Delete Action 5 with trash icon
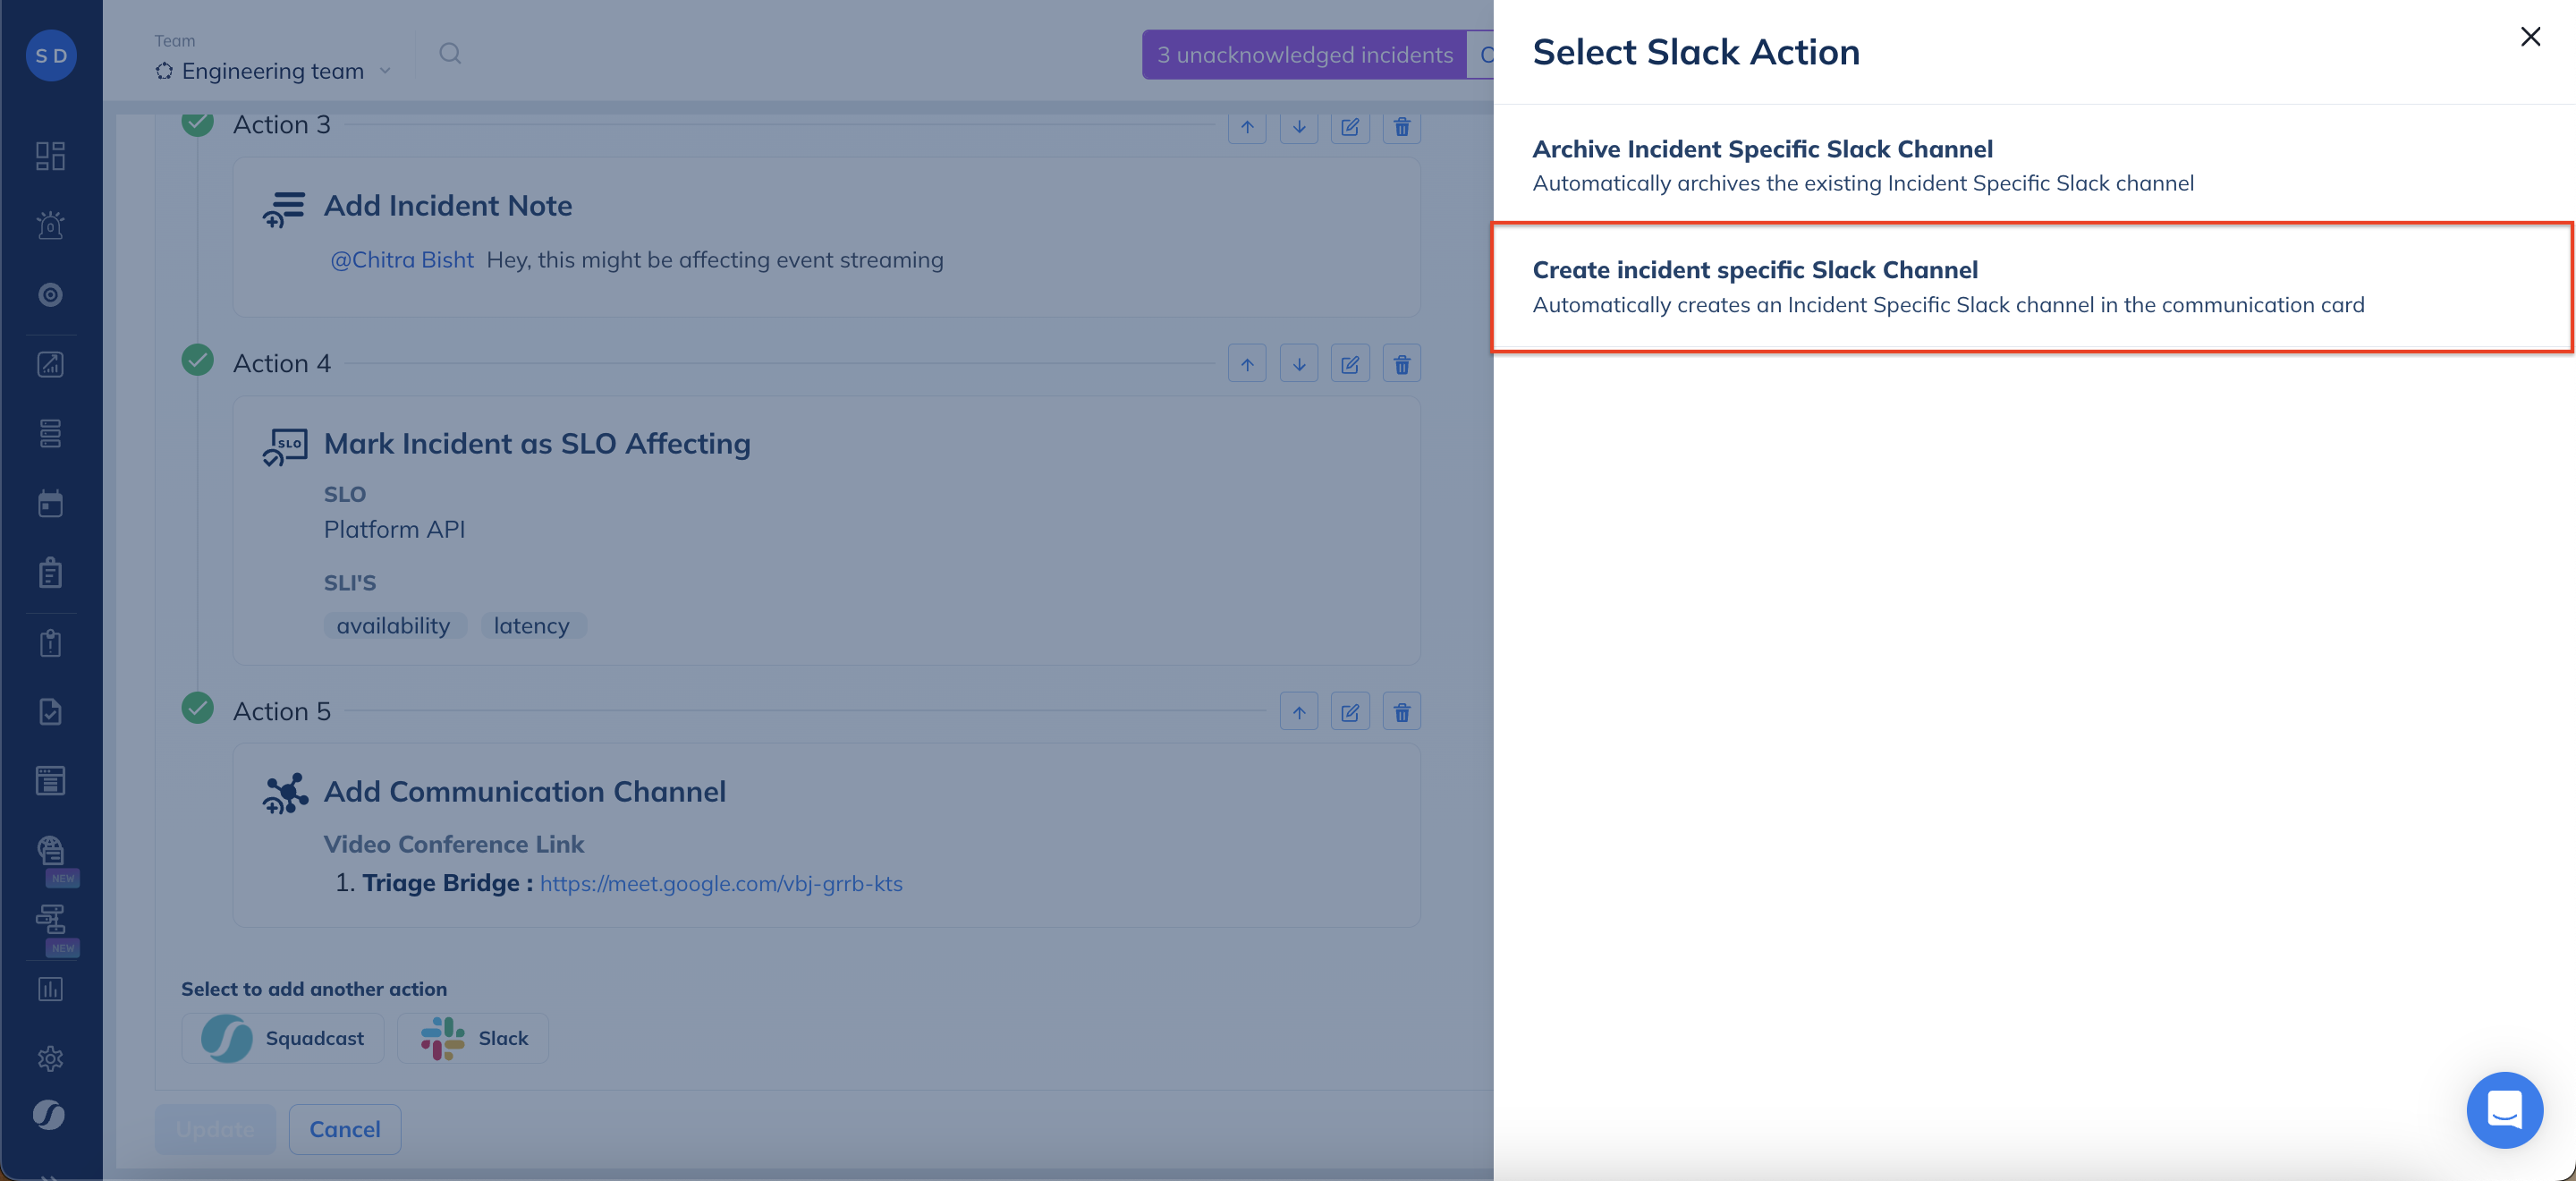 [x=1401, y=712]
